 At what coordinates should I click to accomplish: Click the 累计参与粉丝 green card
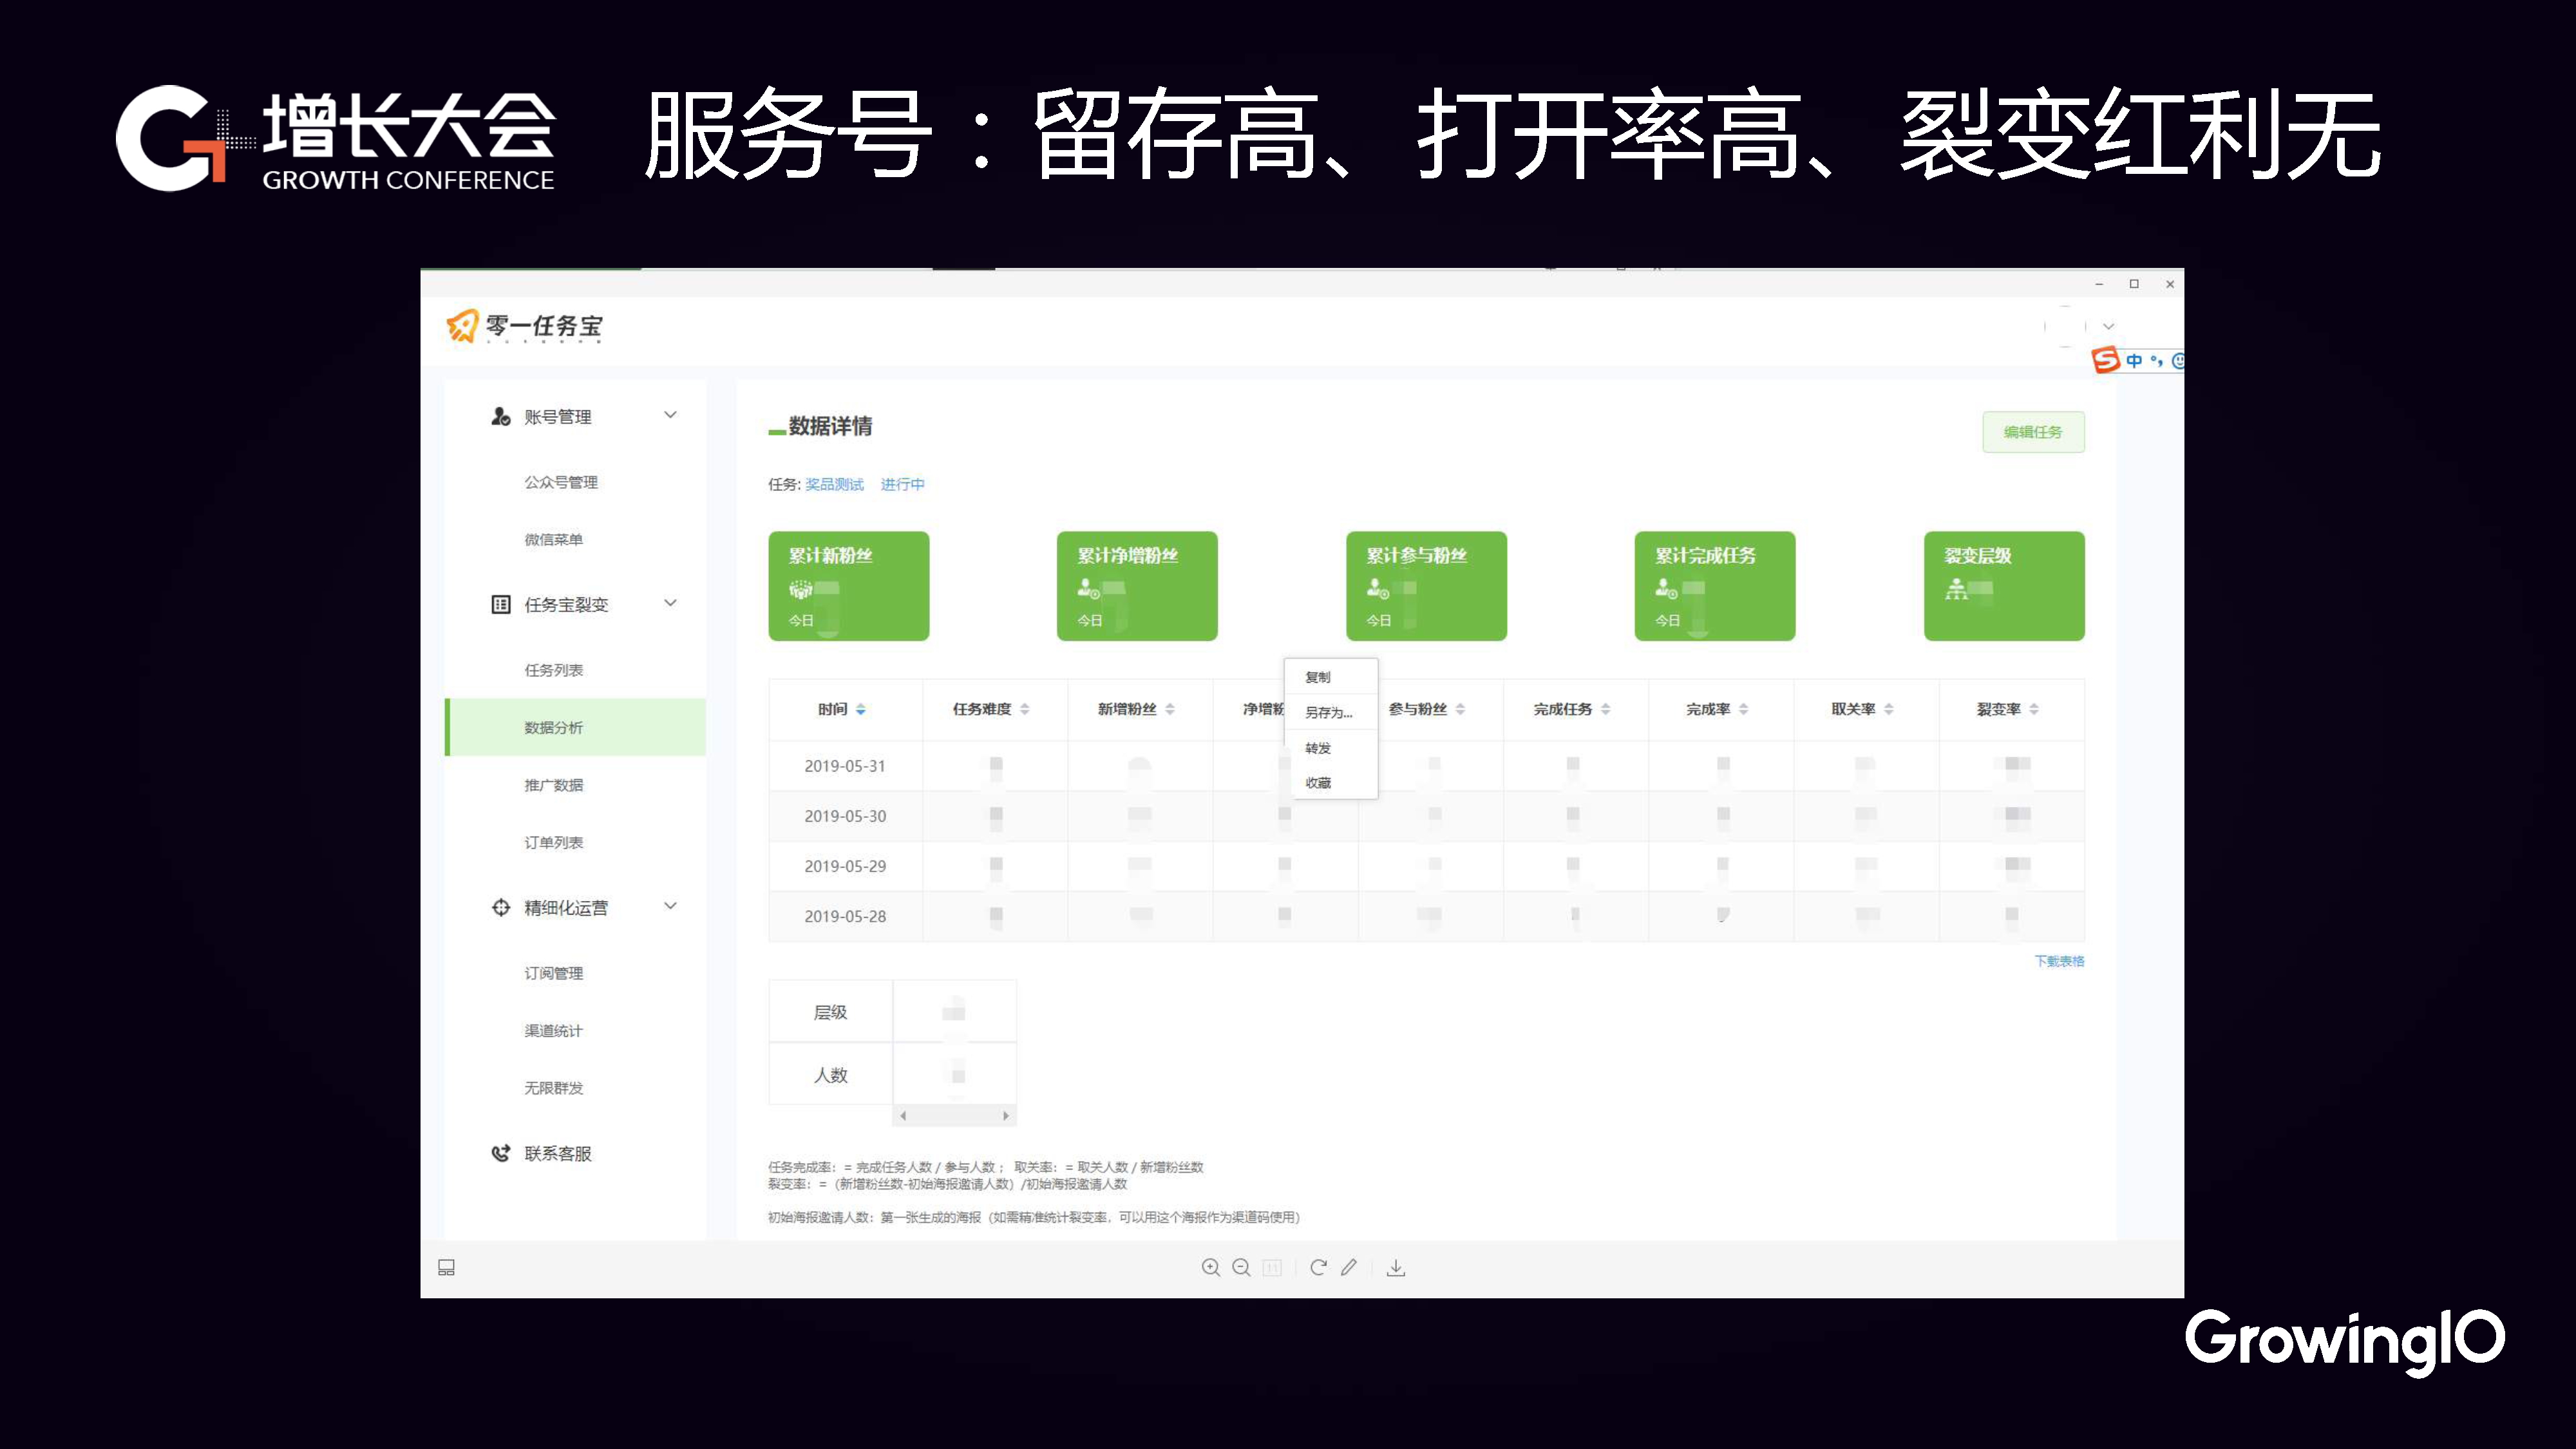point(1426,586)
